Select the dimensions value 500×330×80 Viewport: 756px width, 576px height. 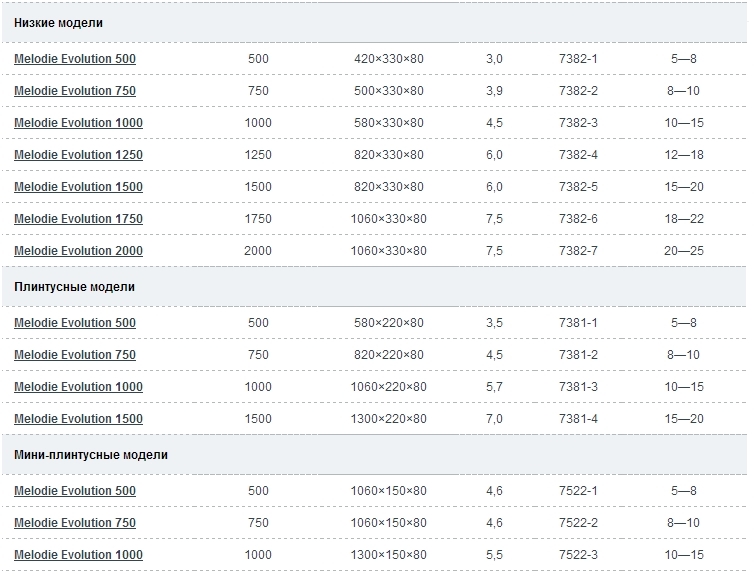click(x=389, y=91)
